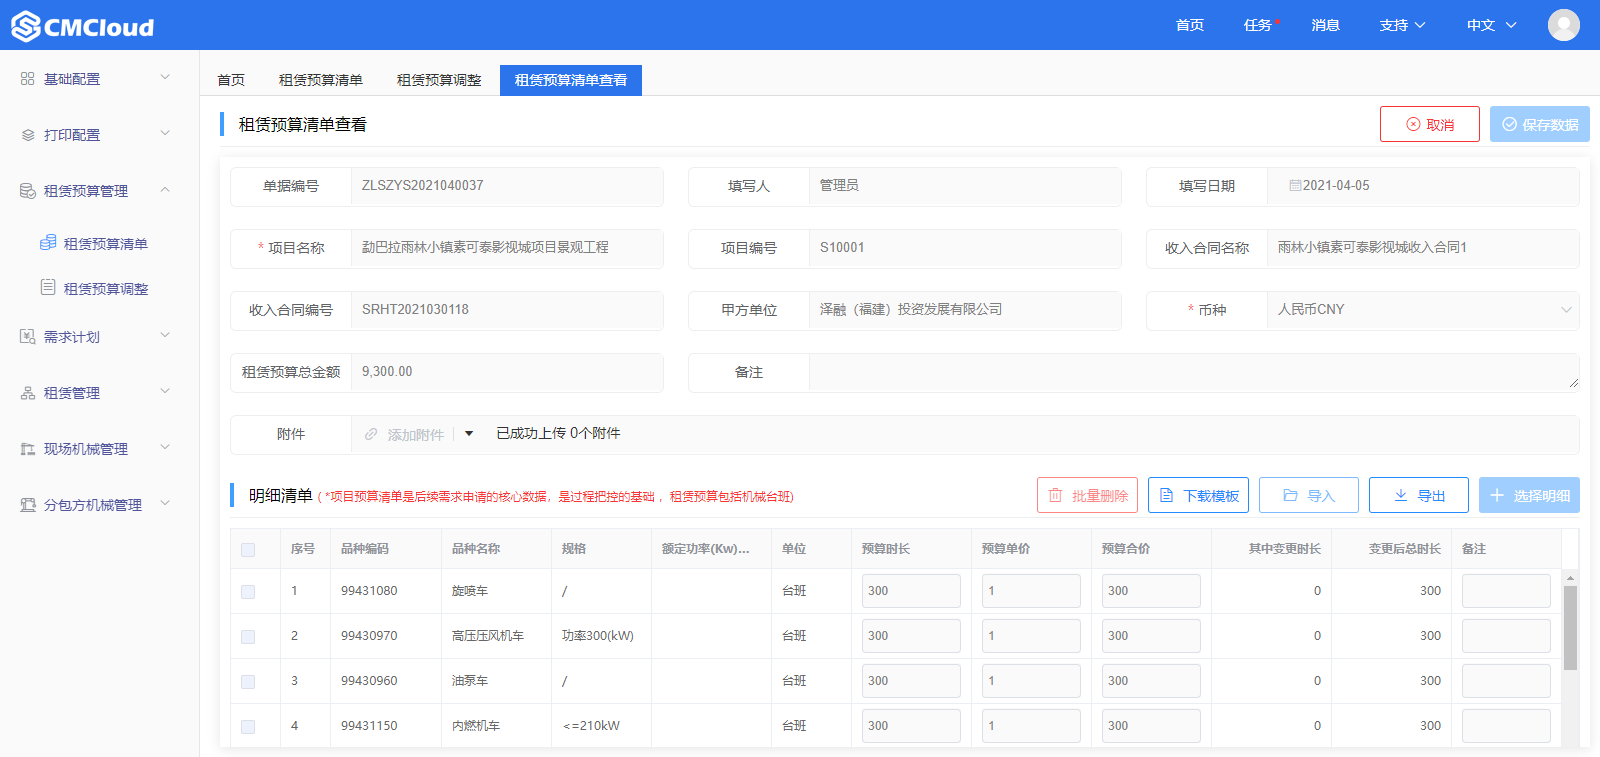
Task: Click the 规格 cell 功率300(kW)
Action: 598,636
